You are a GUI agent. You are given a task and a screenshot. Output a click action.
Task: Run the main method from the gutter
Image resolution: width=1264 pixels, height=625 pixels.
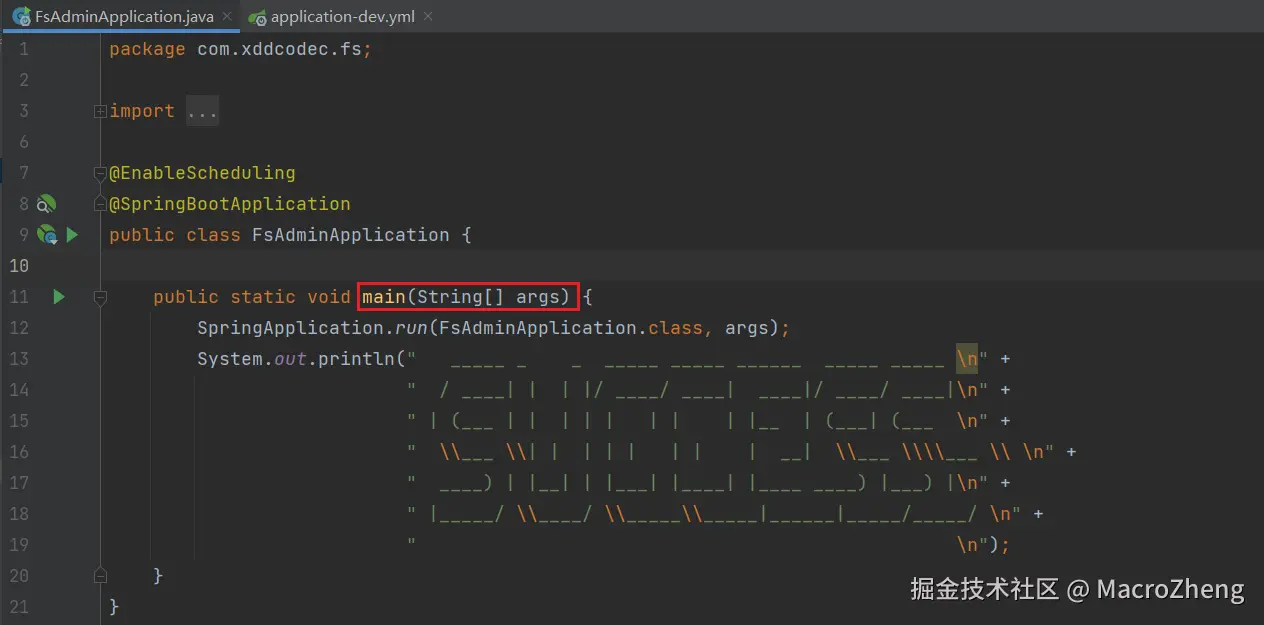tap(59, 296)
